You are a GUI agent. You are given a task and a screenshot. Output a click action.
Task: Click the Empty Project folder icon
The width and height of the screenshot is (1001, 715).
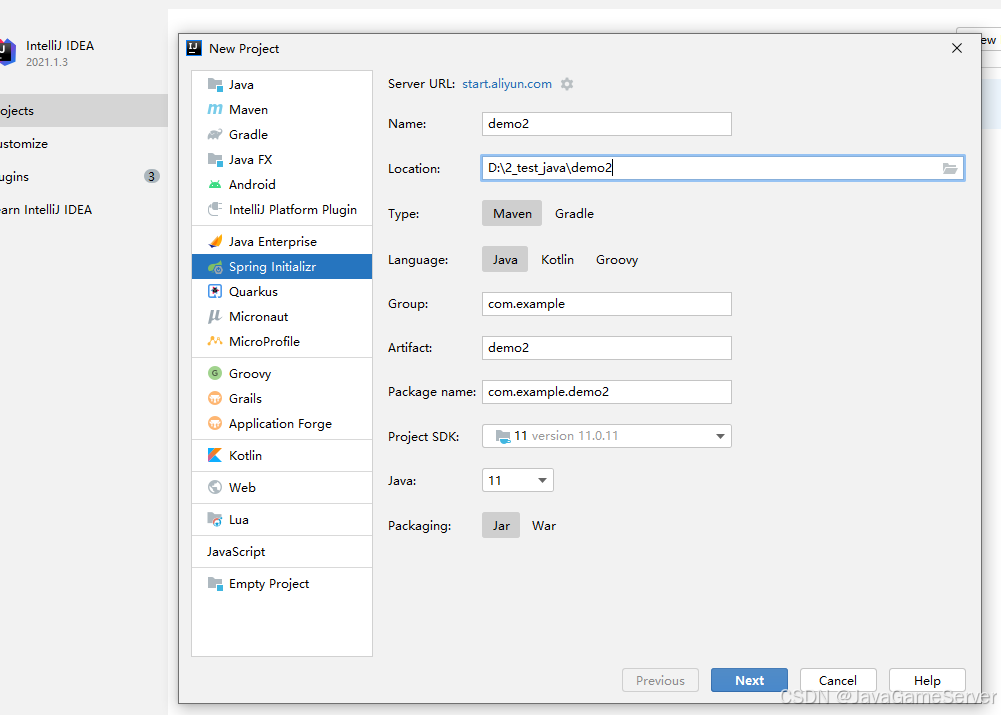click(215, 583)
